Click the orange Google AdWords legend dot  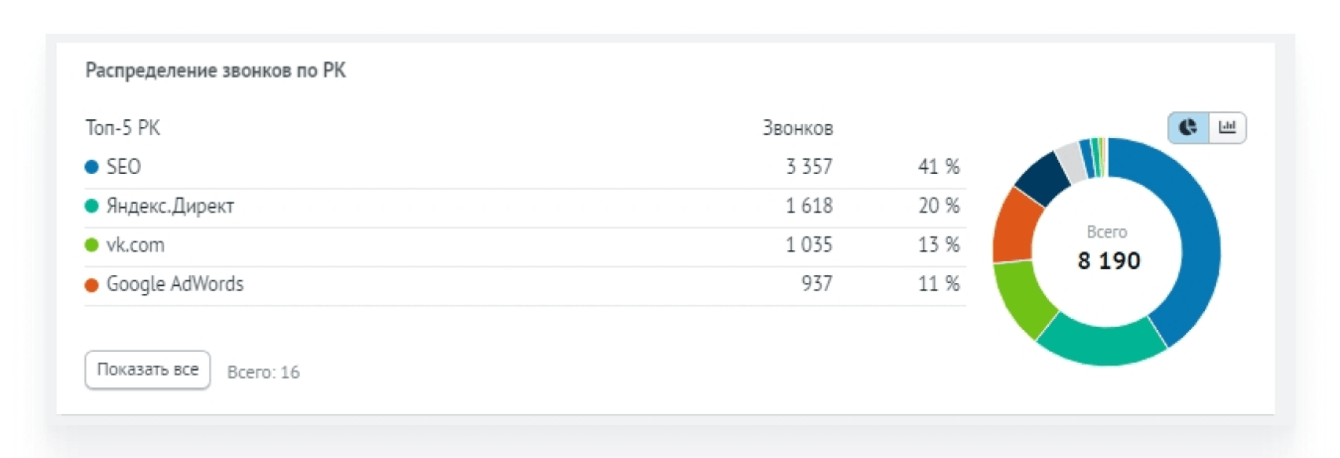92,285
